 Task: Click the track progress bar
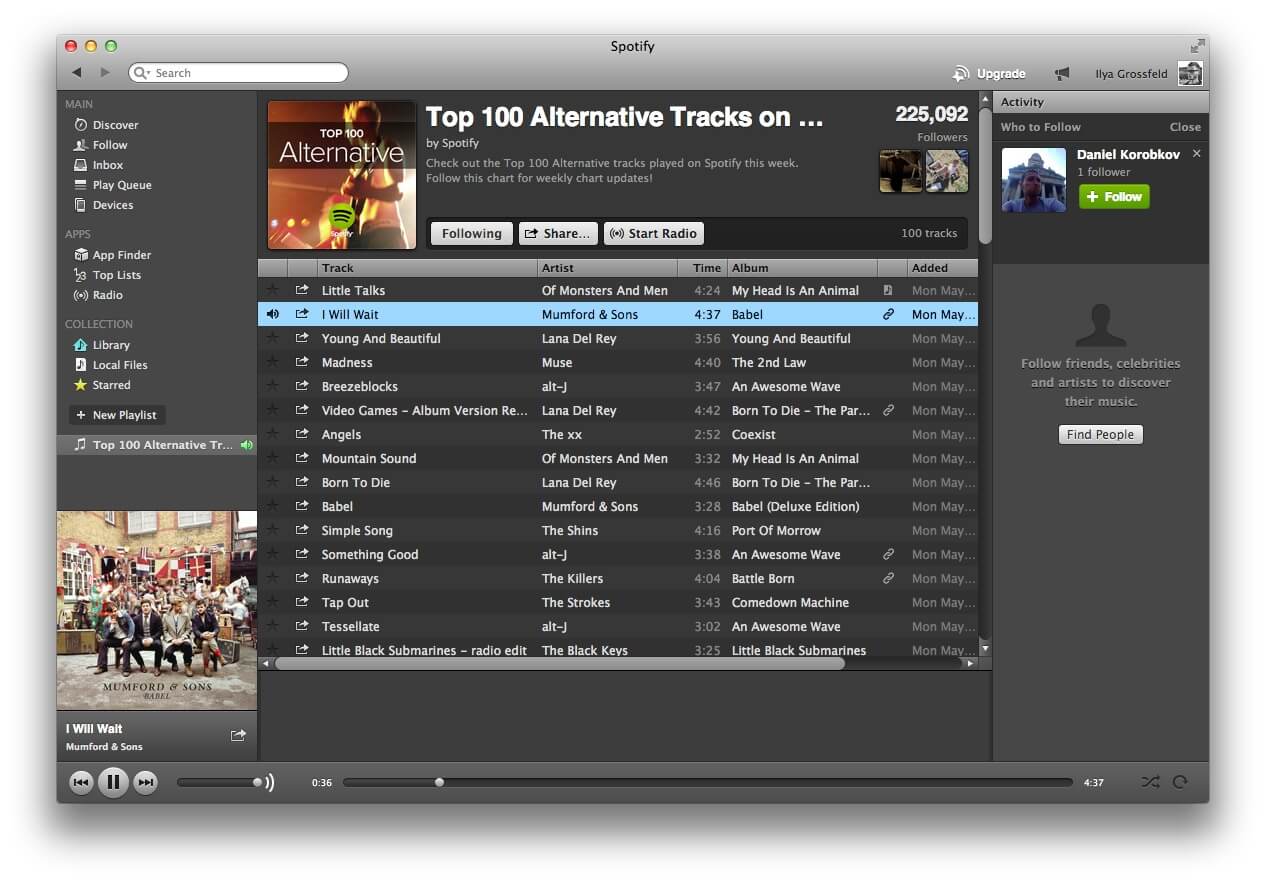tap(708, 782)
